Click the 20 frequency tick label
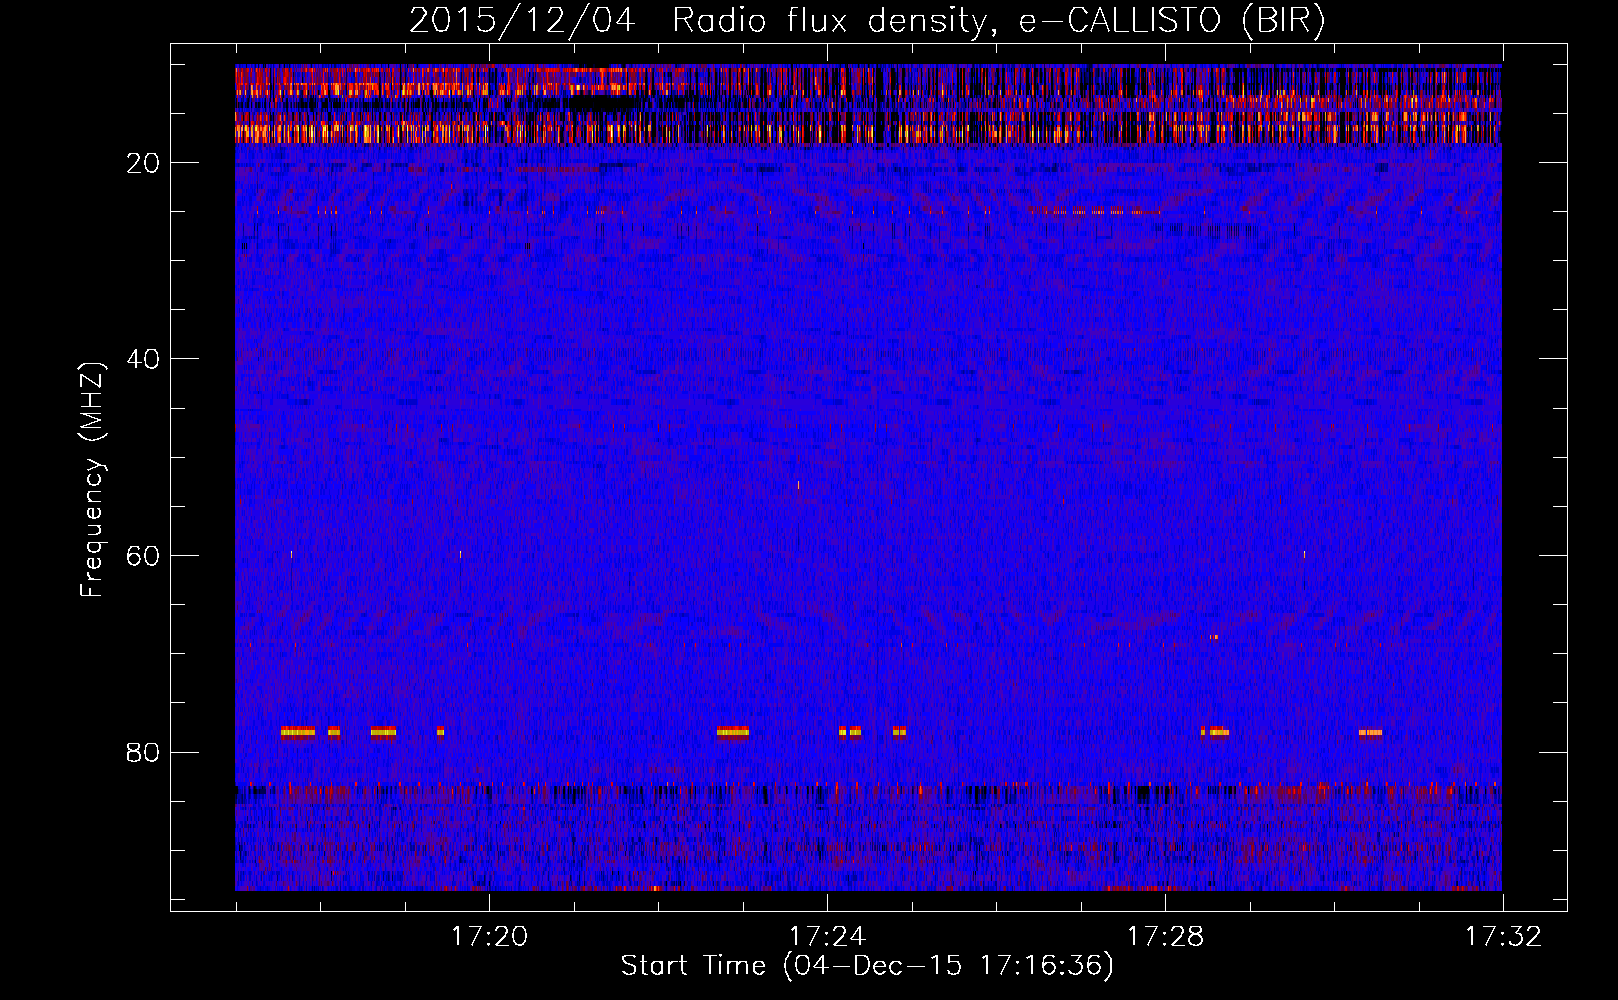The height and width of the screenshot is (1000, 1618). 143,163
